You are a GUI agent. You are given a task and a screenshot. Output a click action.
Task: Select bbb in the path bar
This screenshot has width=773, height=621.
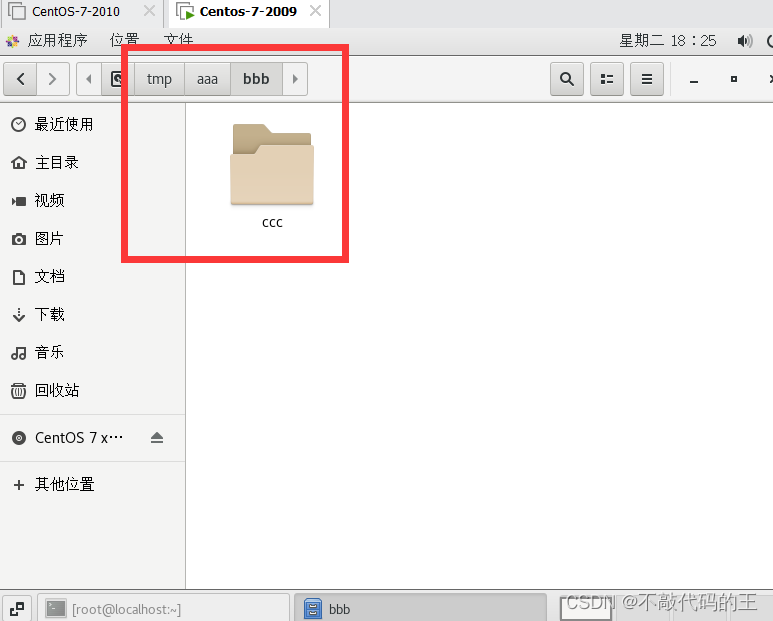256,79
